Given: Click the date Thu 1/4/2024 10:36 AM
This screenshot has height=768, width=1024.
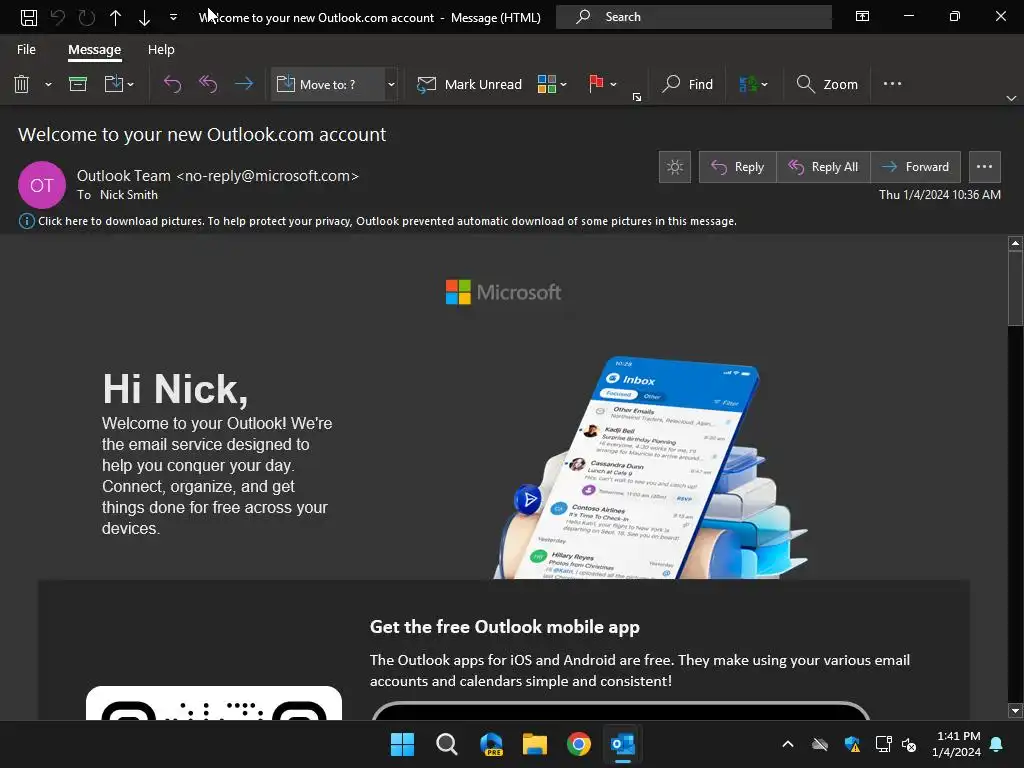Looking at the screenshot, I should pos(940,195).
